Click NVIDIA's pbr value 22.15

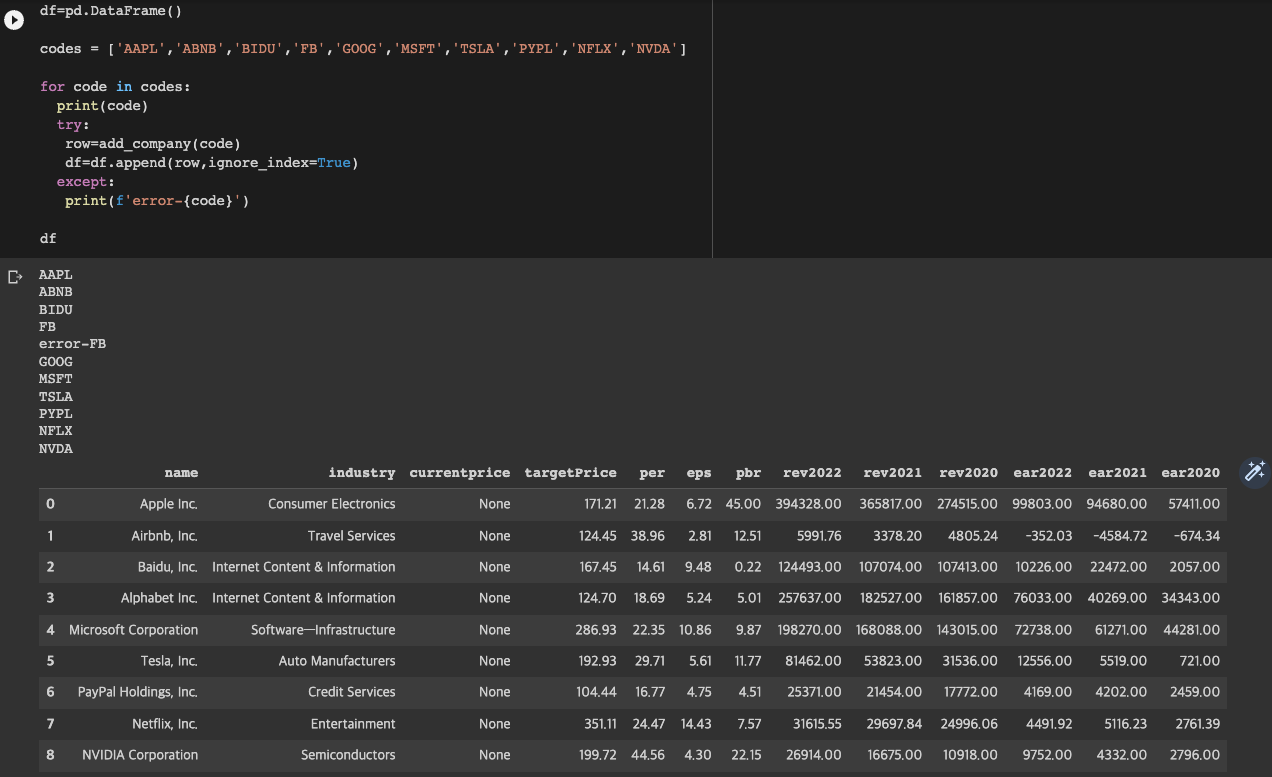[x=747, y=755]
